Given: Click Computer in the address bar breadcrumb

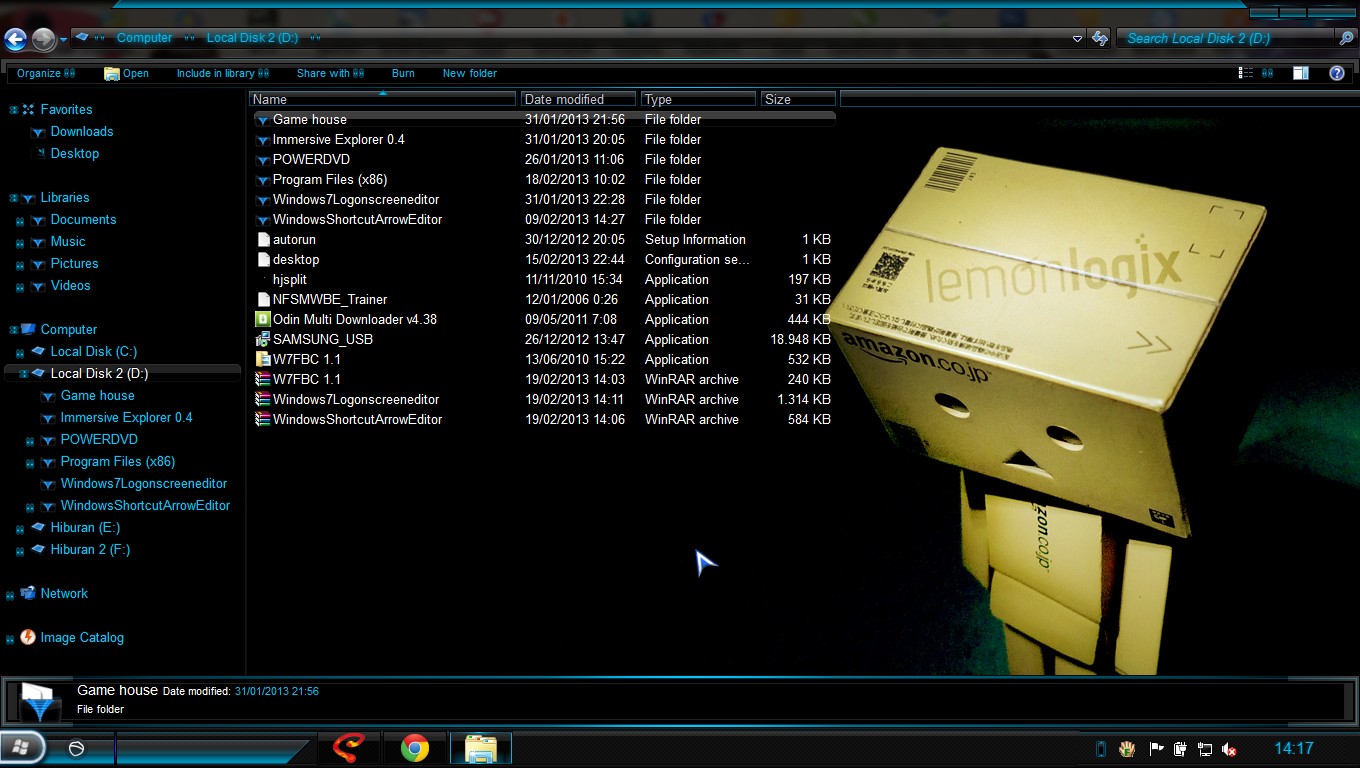Looking at the screenshot, I should 143,37.
